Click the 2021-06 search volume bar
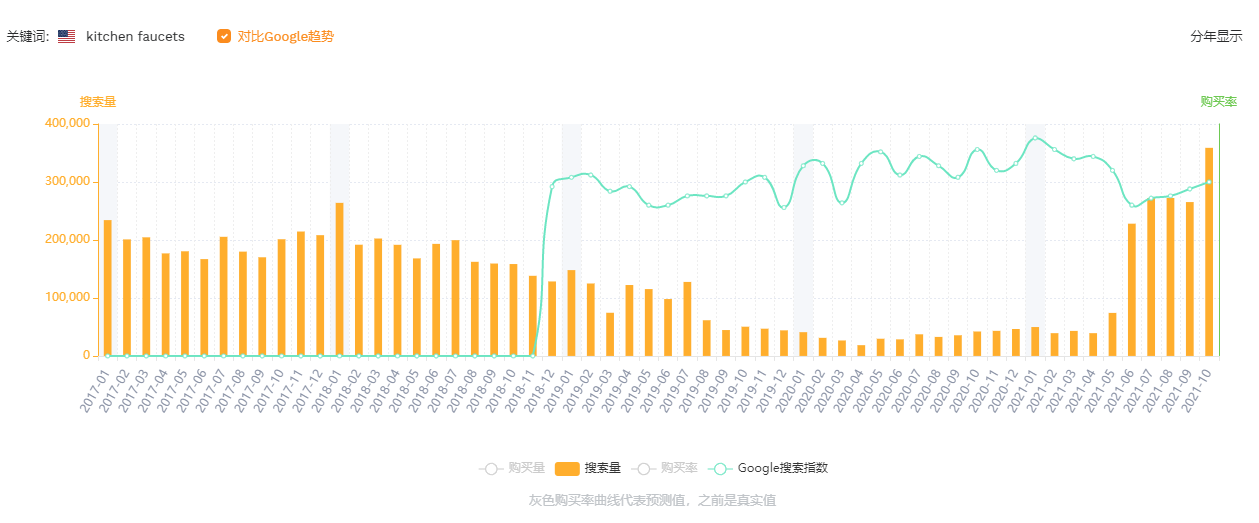 point(1132,290)
